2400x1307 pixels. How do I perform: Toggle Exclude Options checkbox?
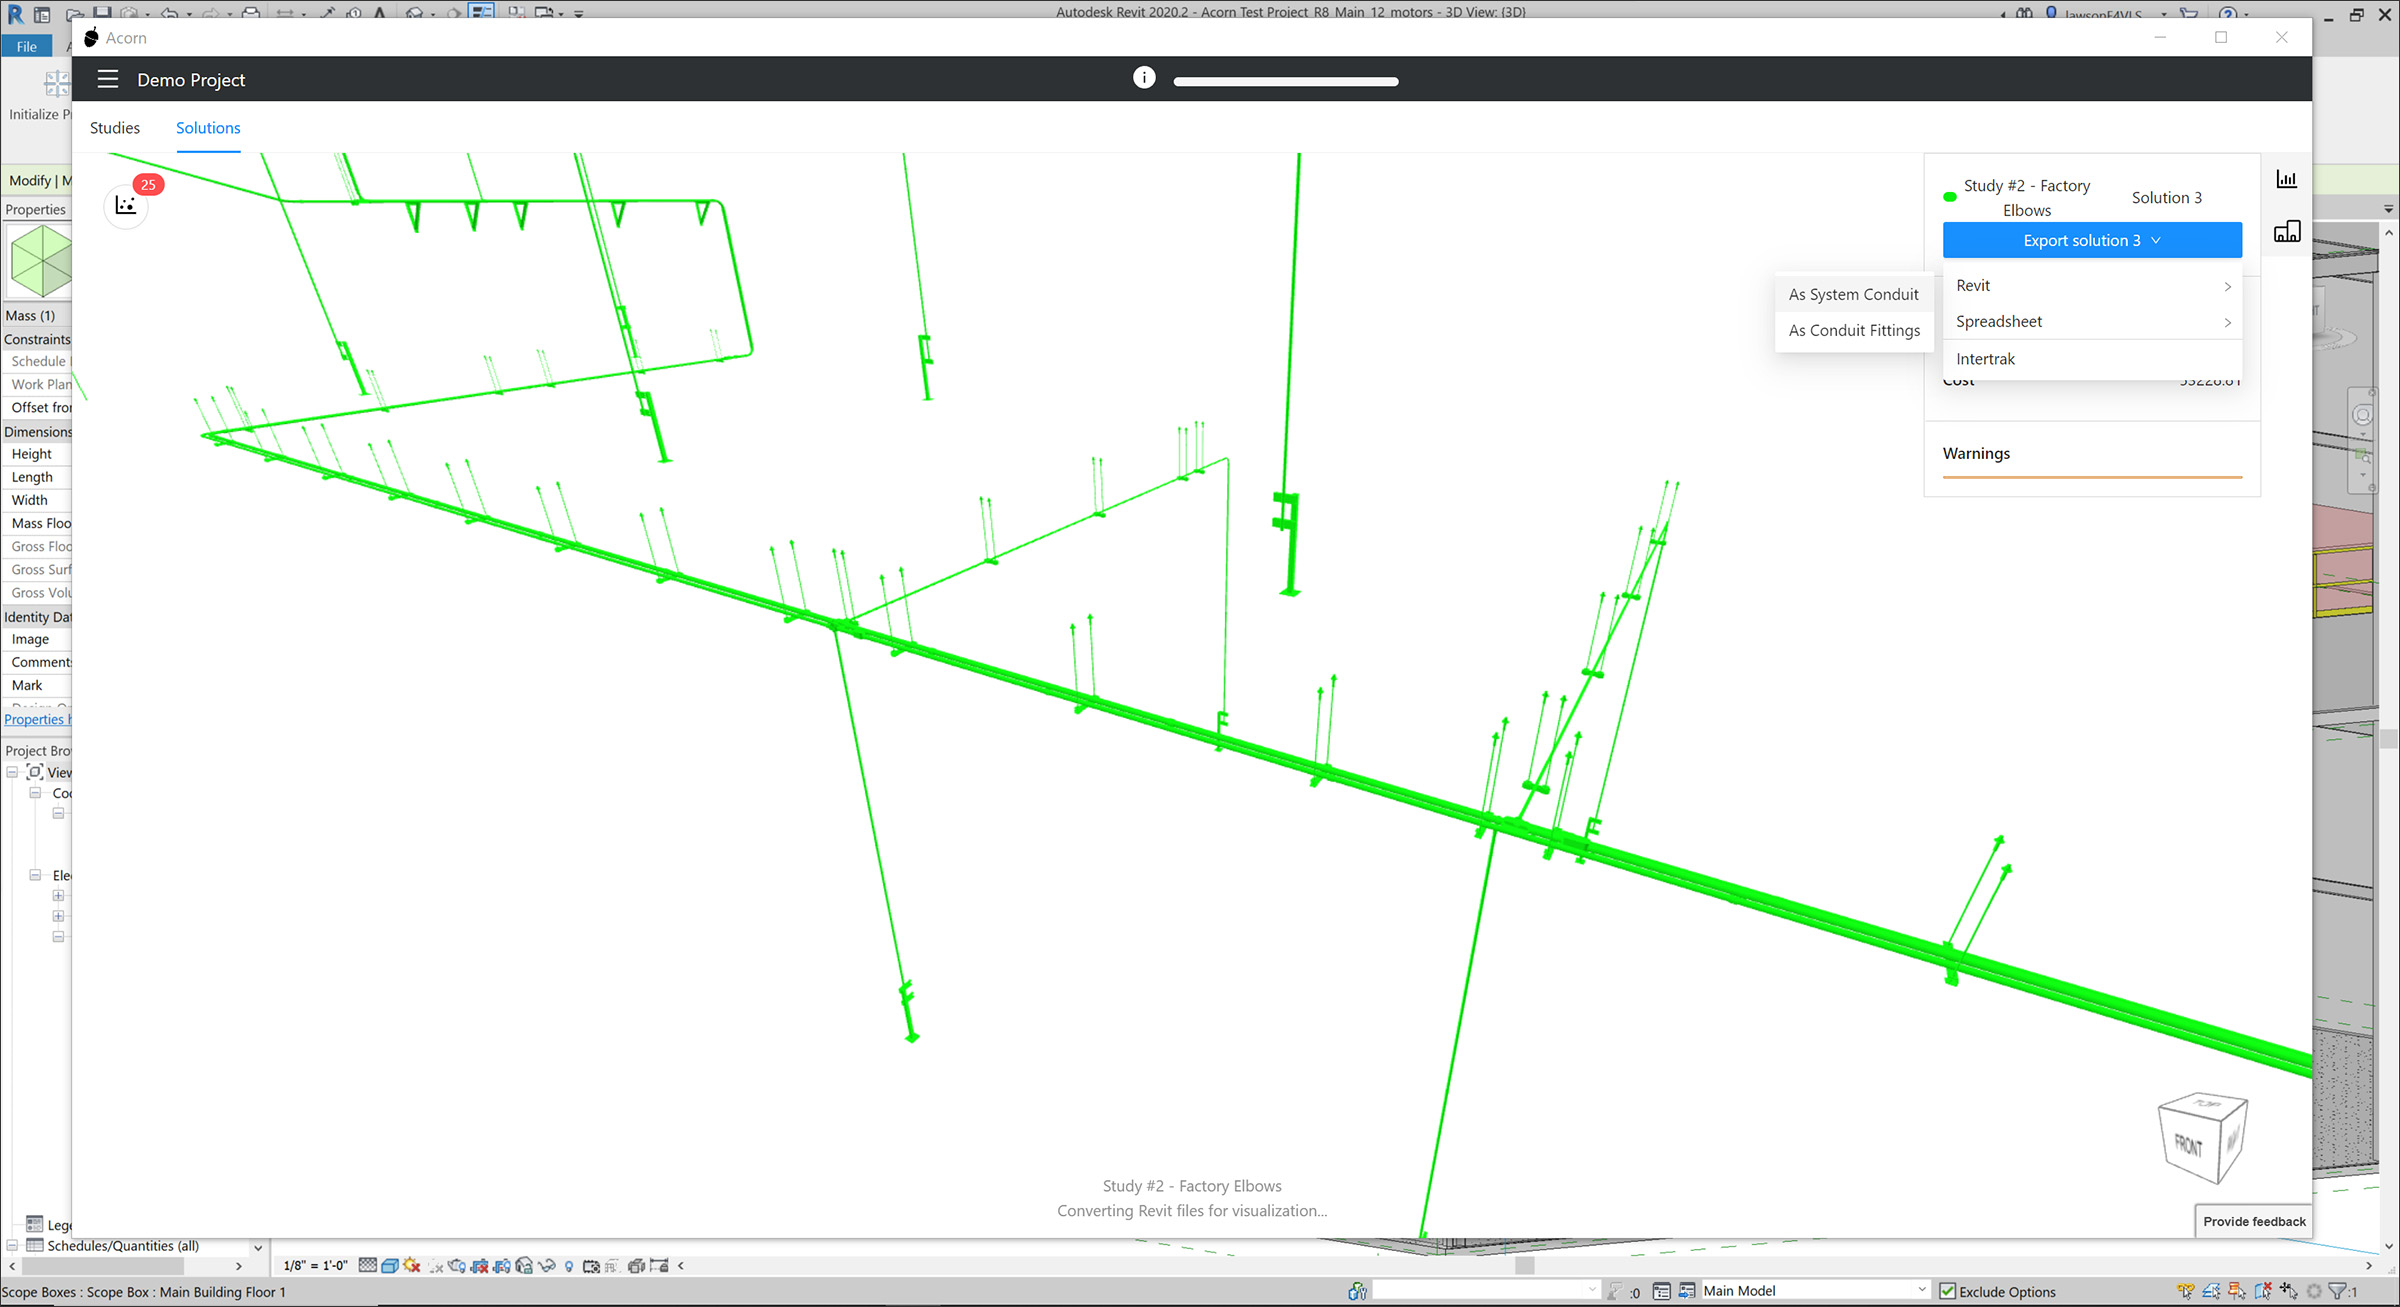(1947, 1291)
